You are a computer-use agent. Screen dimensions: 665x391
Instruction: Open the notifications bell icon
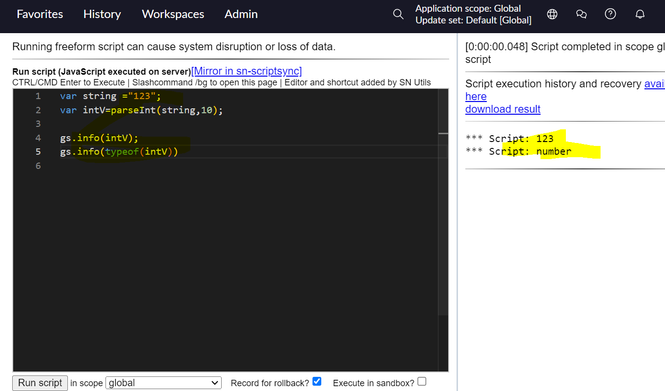click(x=640, y=14)
